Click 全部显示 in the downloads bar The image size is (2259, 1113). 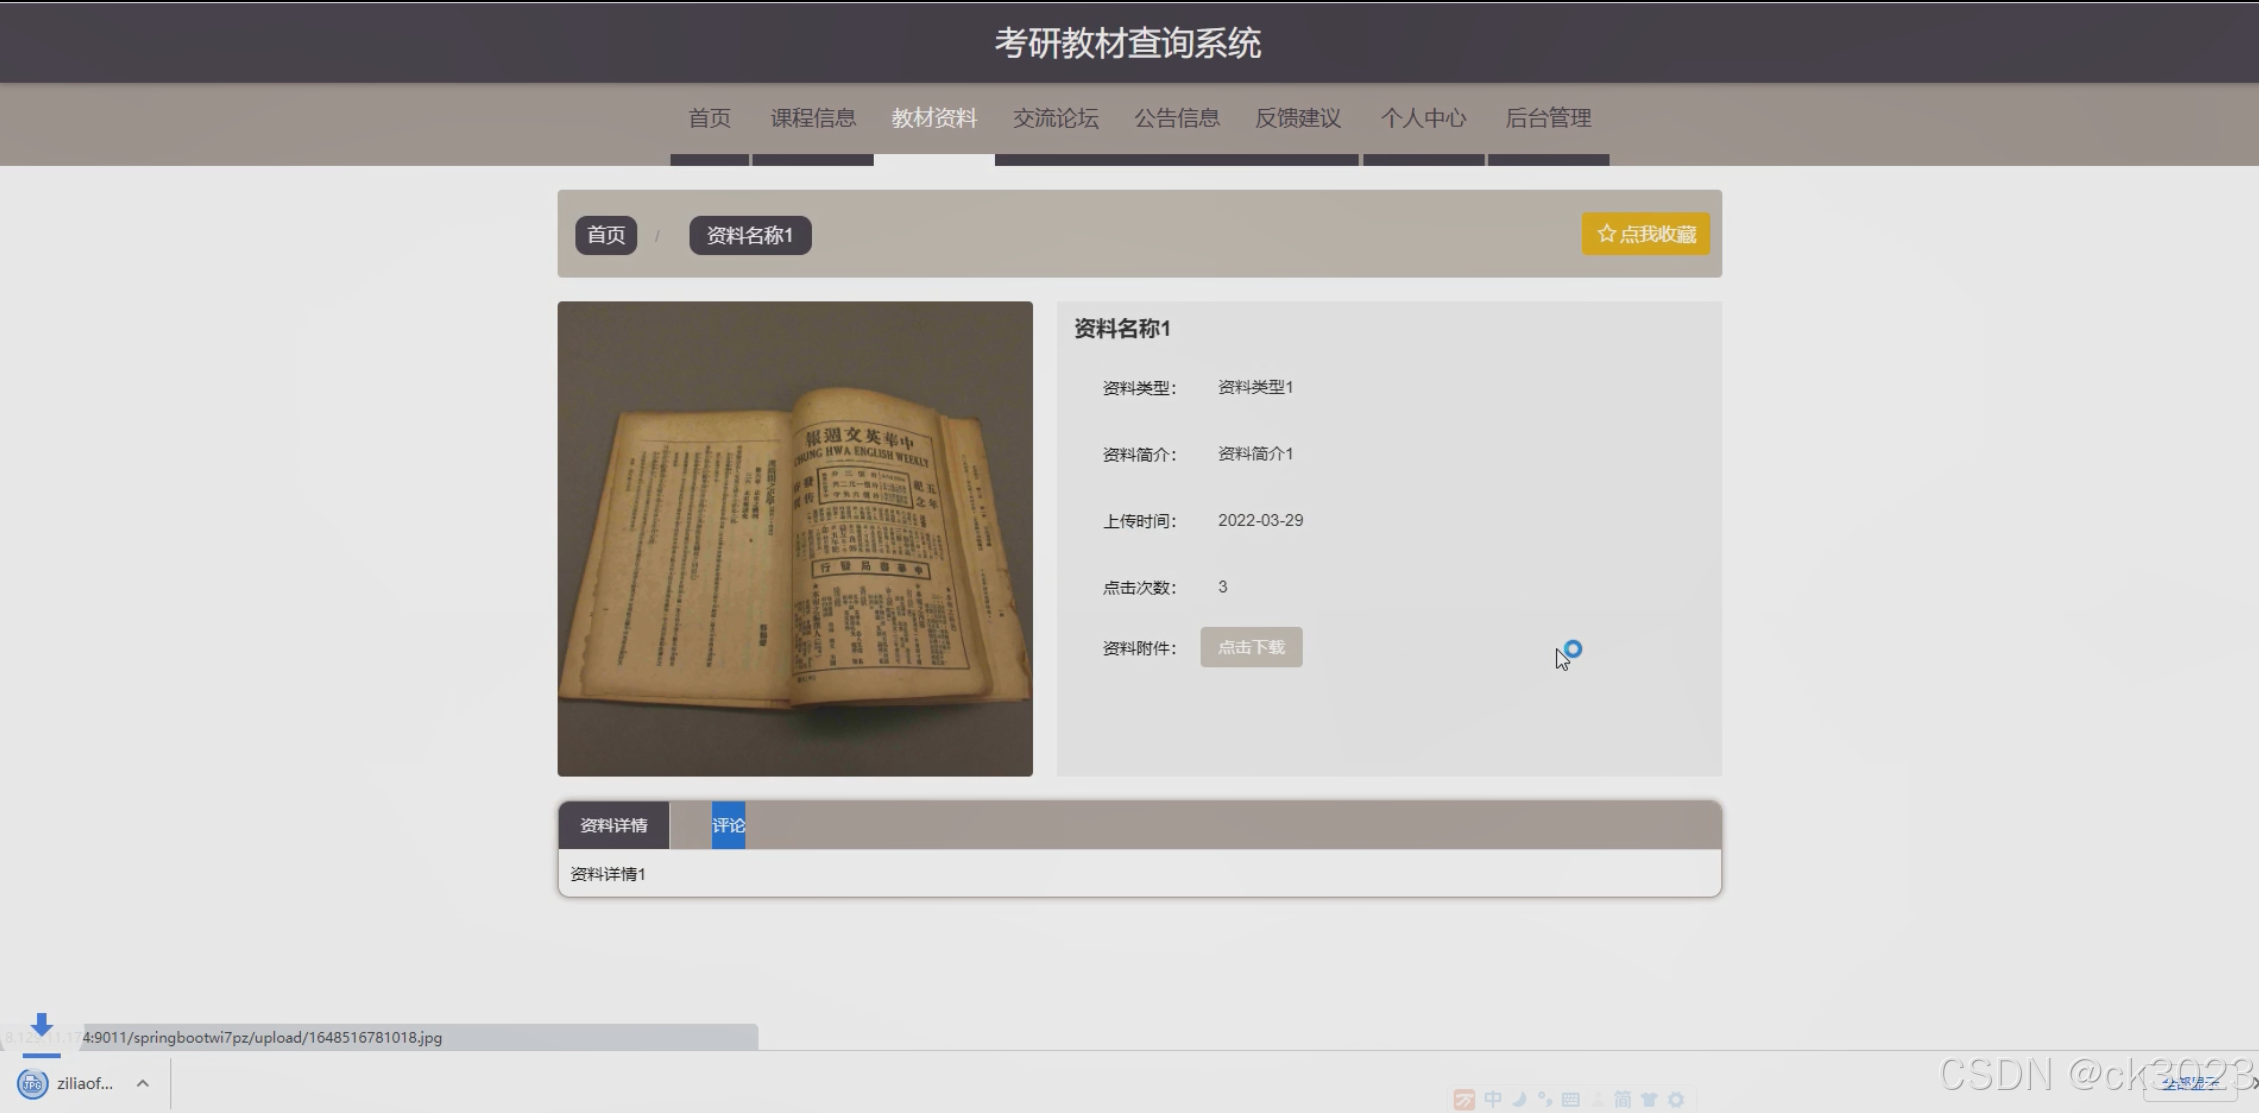(x=2189, y=1084)
